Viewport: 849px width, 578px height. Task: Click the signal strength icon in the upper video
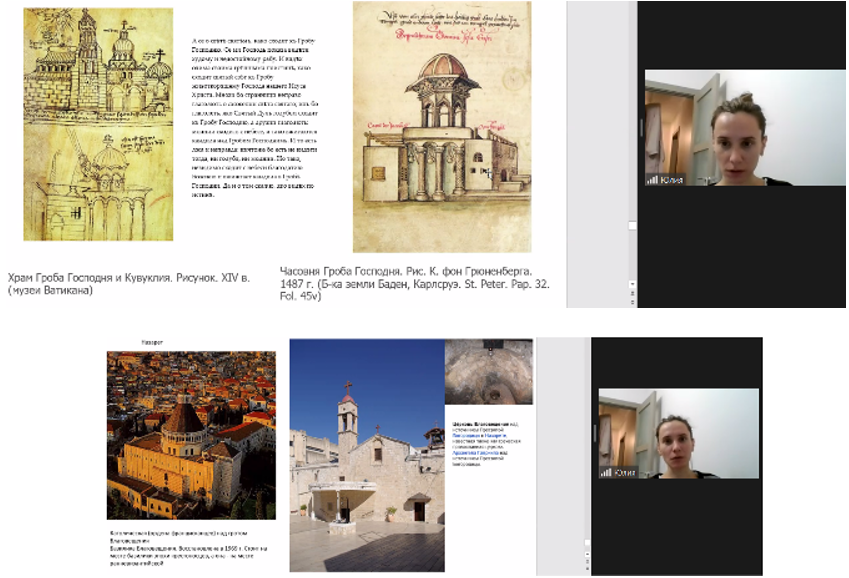coord(652,180)
